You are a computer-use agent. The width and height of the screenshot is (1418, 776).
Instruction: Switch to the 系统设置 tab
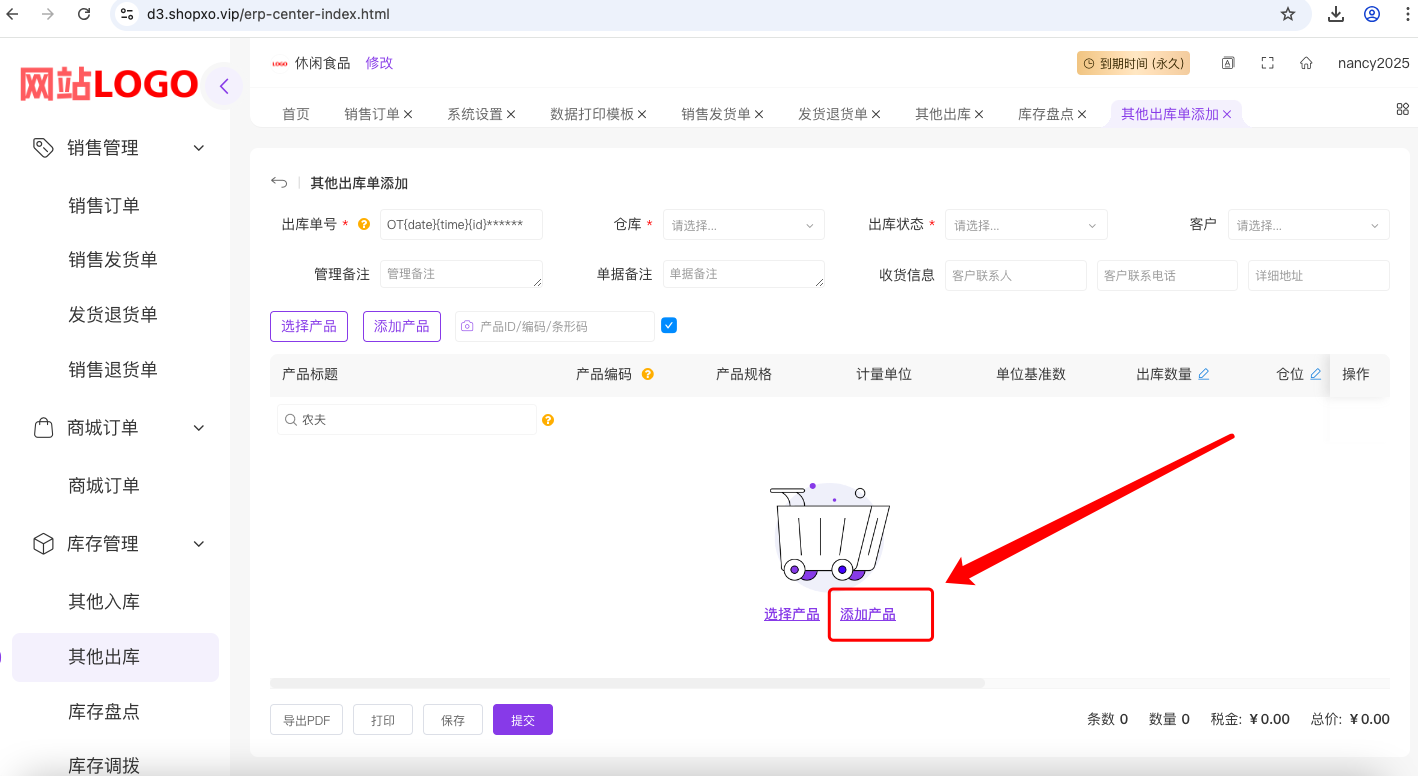475,114
